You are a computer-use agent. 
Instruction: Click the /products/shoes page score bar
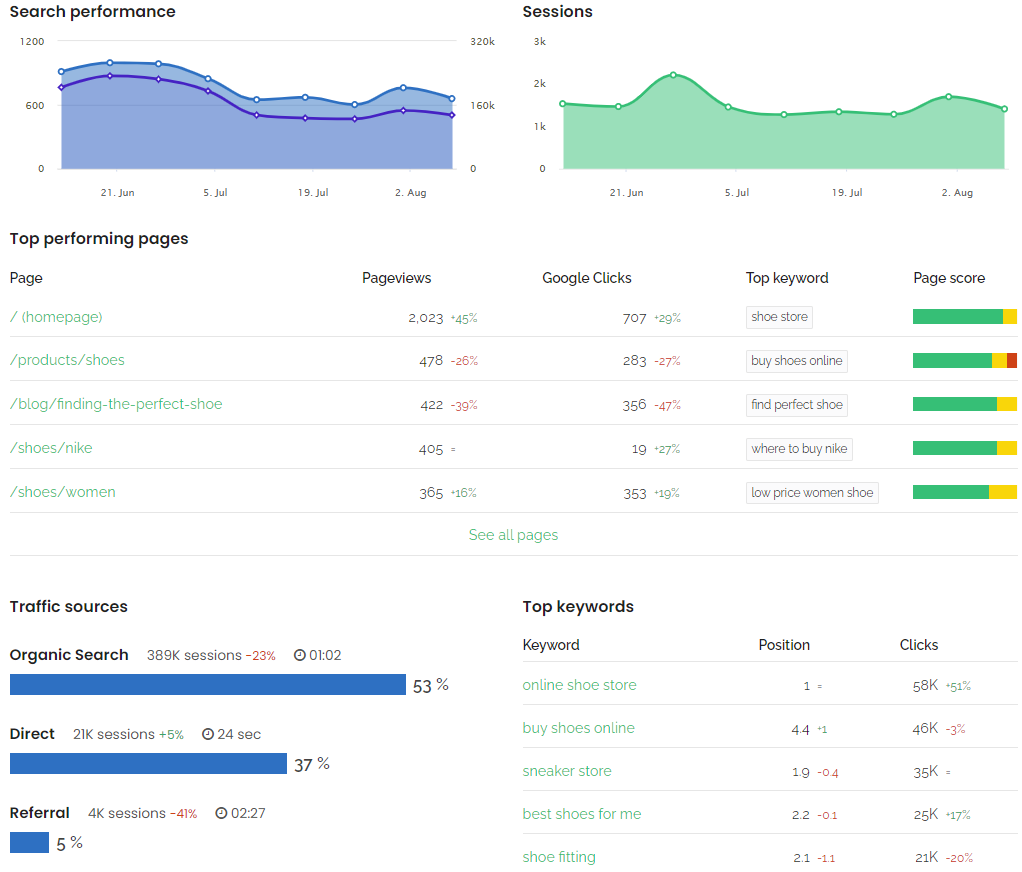965,360
